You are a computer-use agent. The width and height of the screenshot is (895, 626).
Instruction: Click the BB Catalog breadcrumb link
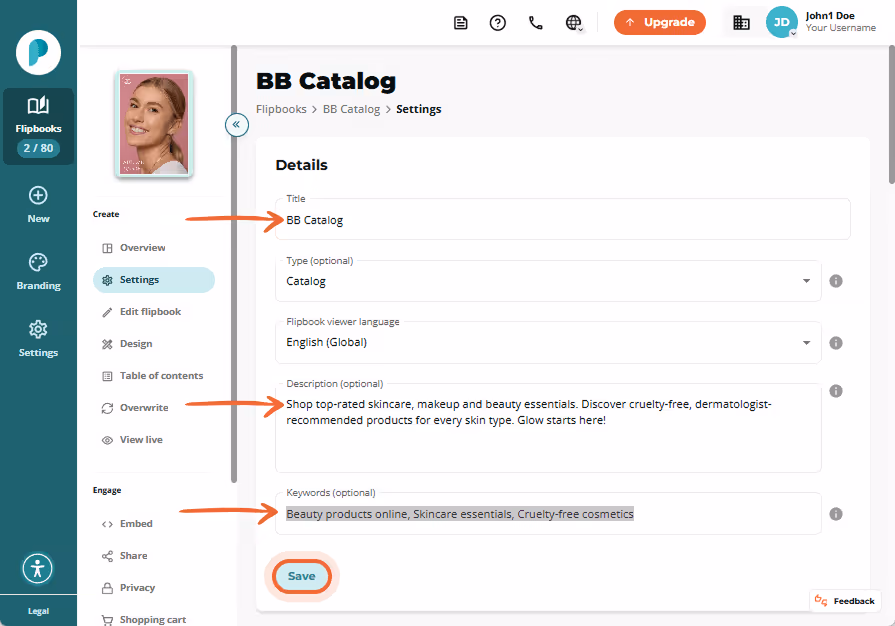click(351, 109)
